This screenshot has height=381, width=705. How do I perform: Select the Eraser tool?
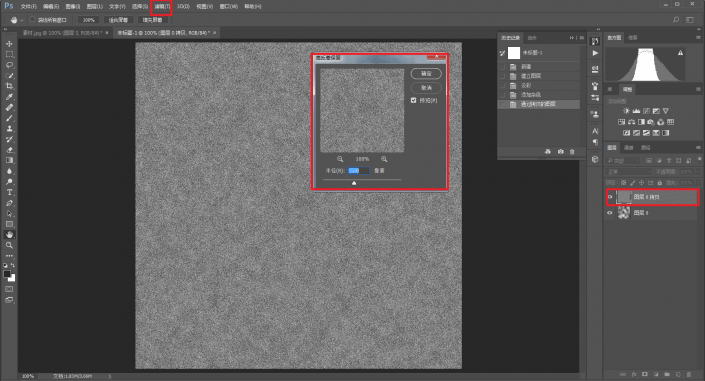(9, 150)
